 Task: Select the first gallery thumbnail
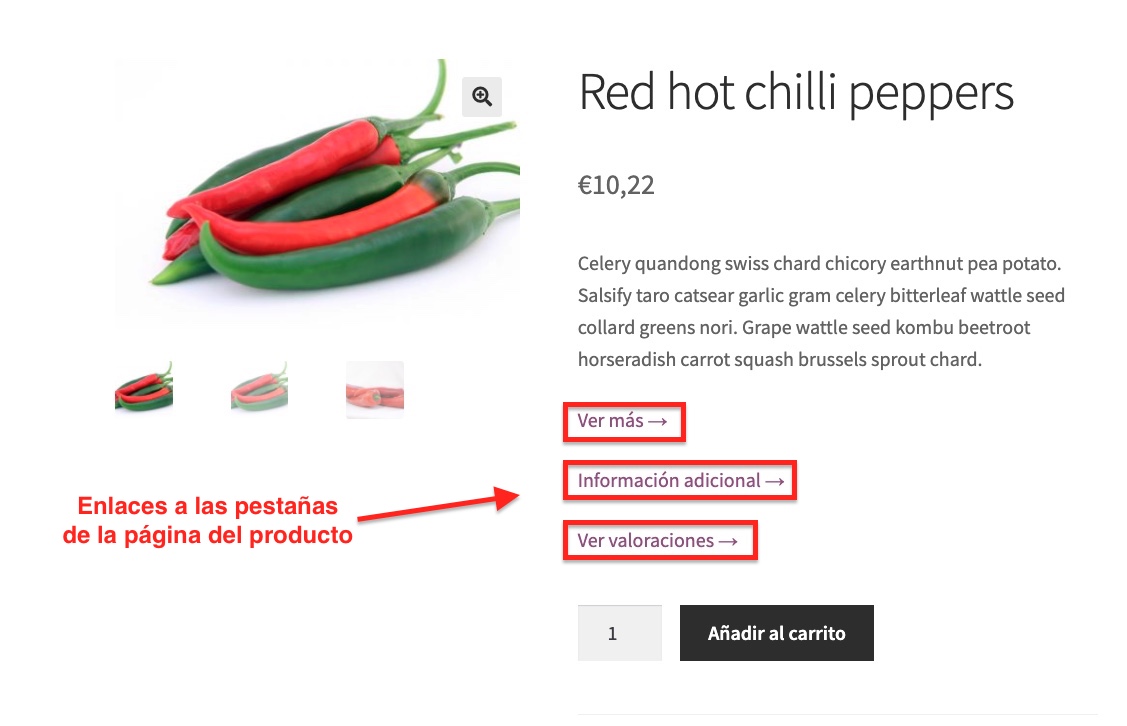tap(144, 390)
